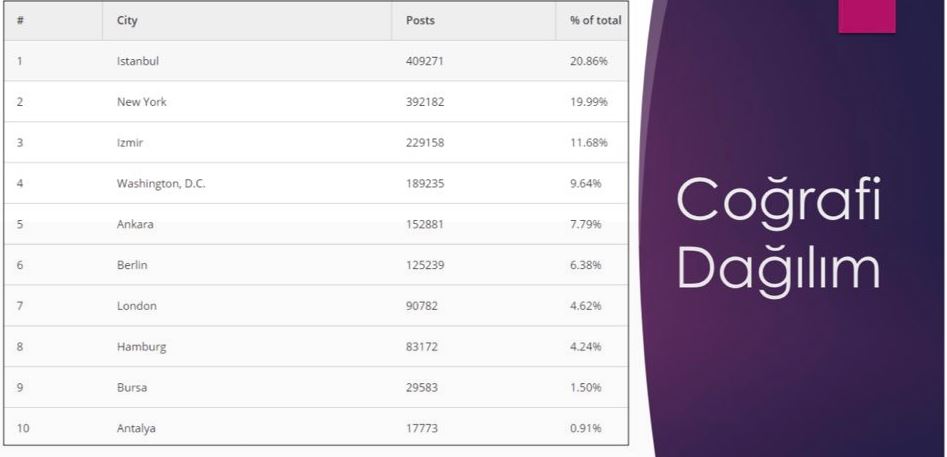The image size is (947, 457).
Task: Select the London city cell
Action: [136, 306]
